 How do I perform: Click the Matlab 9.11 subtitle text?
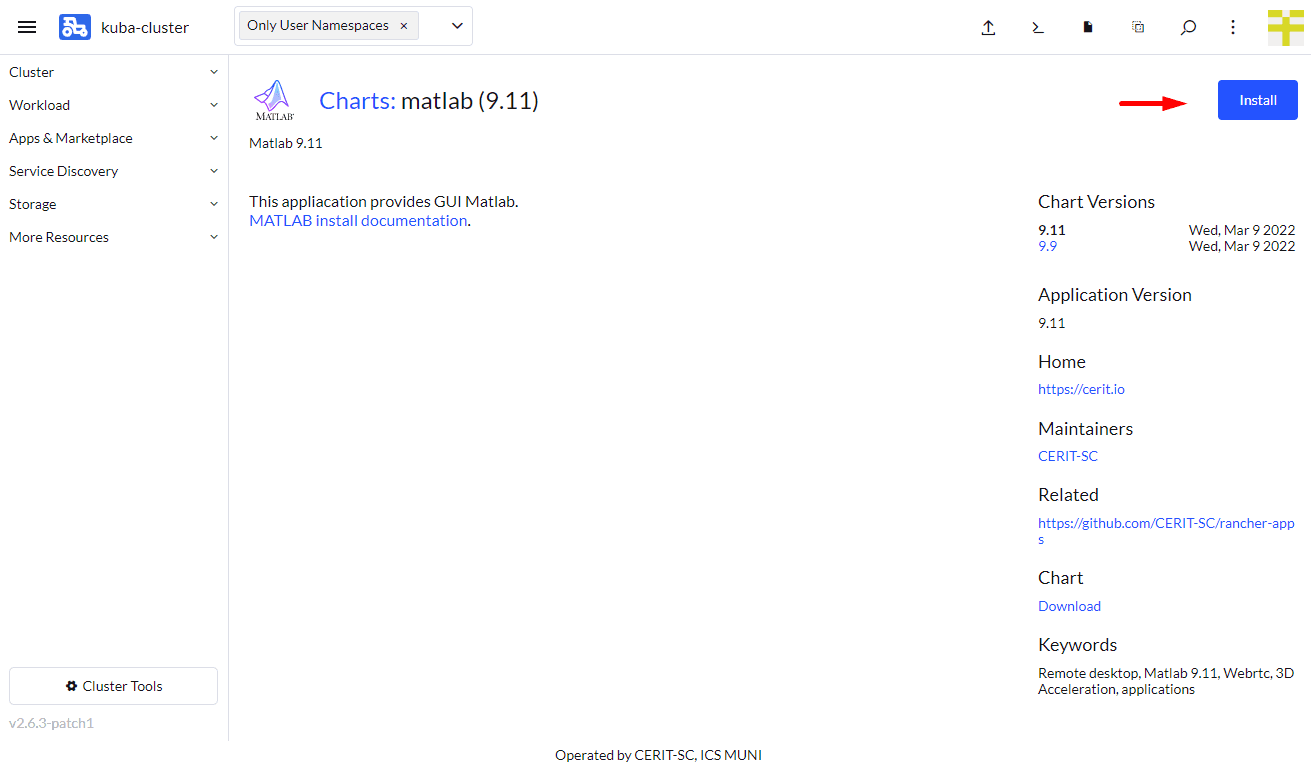click(x=286, y=143)
